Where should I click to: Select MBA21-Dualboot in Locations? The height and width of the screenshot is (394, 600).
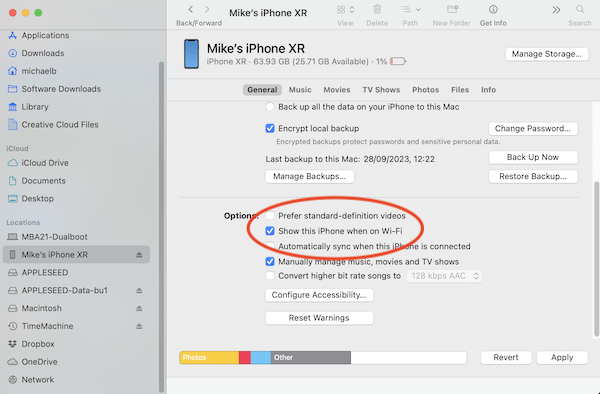tap(54, 237)
